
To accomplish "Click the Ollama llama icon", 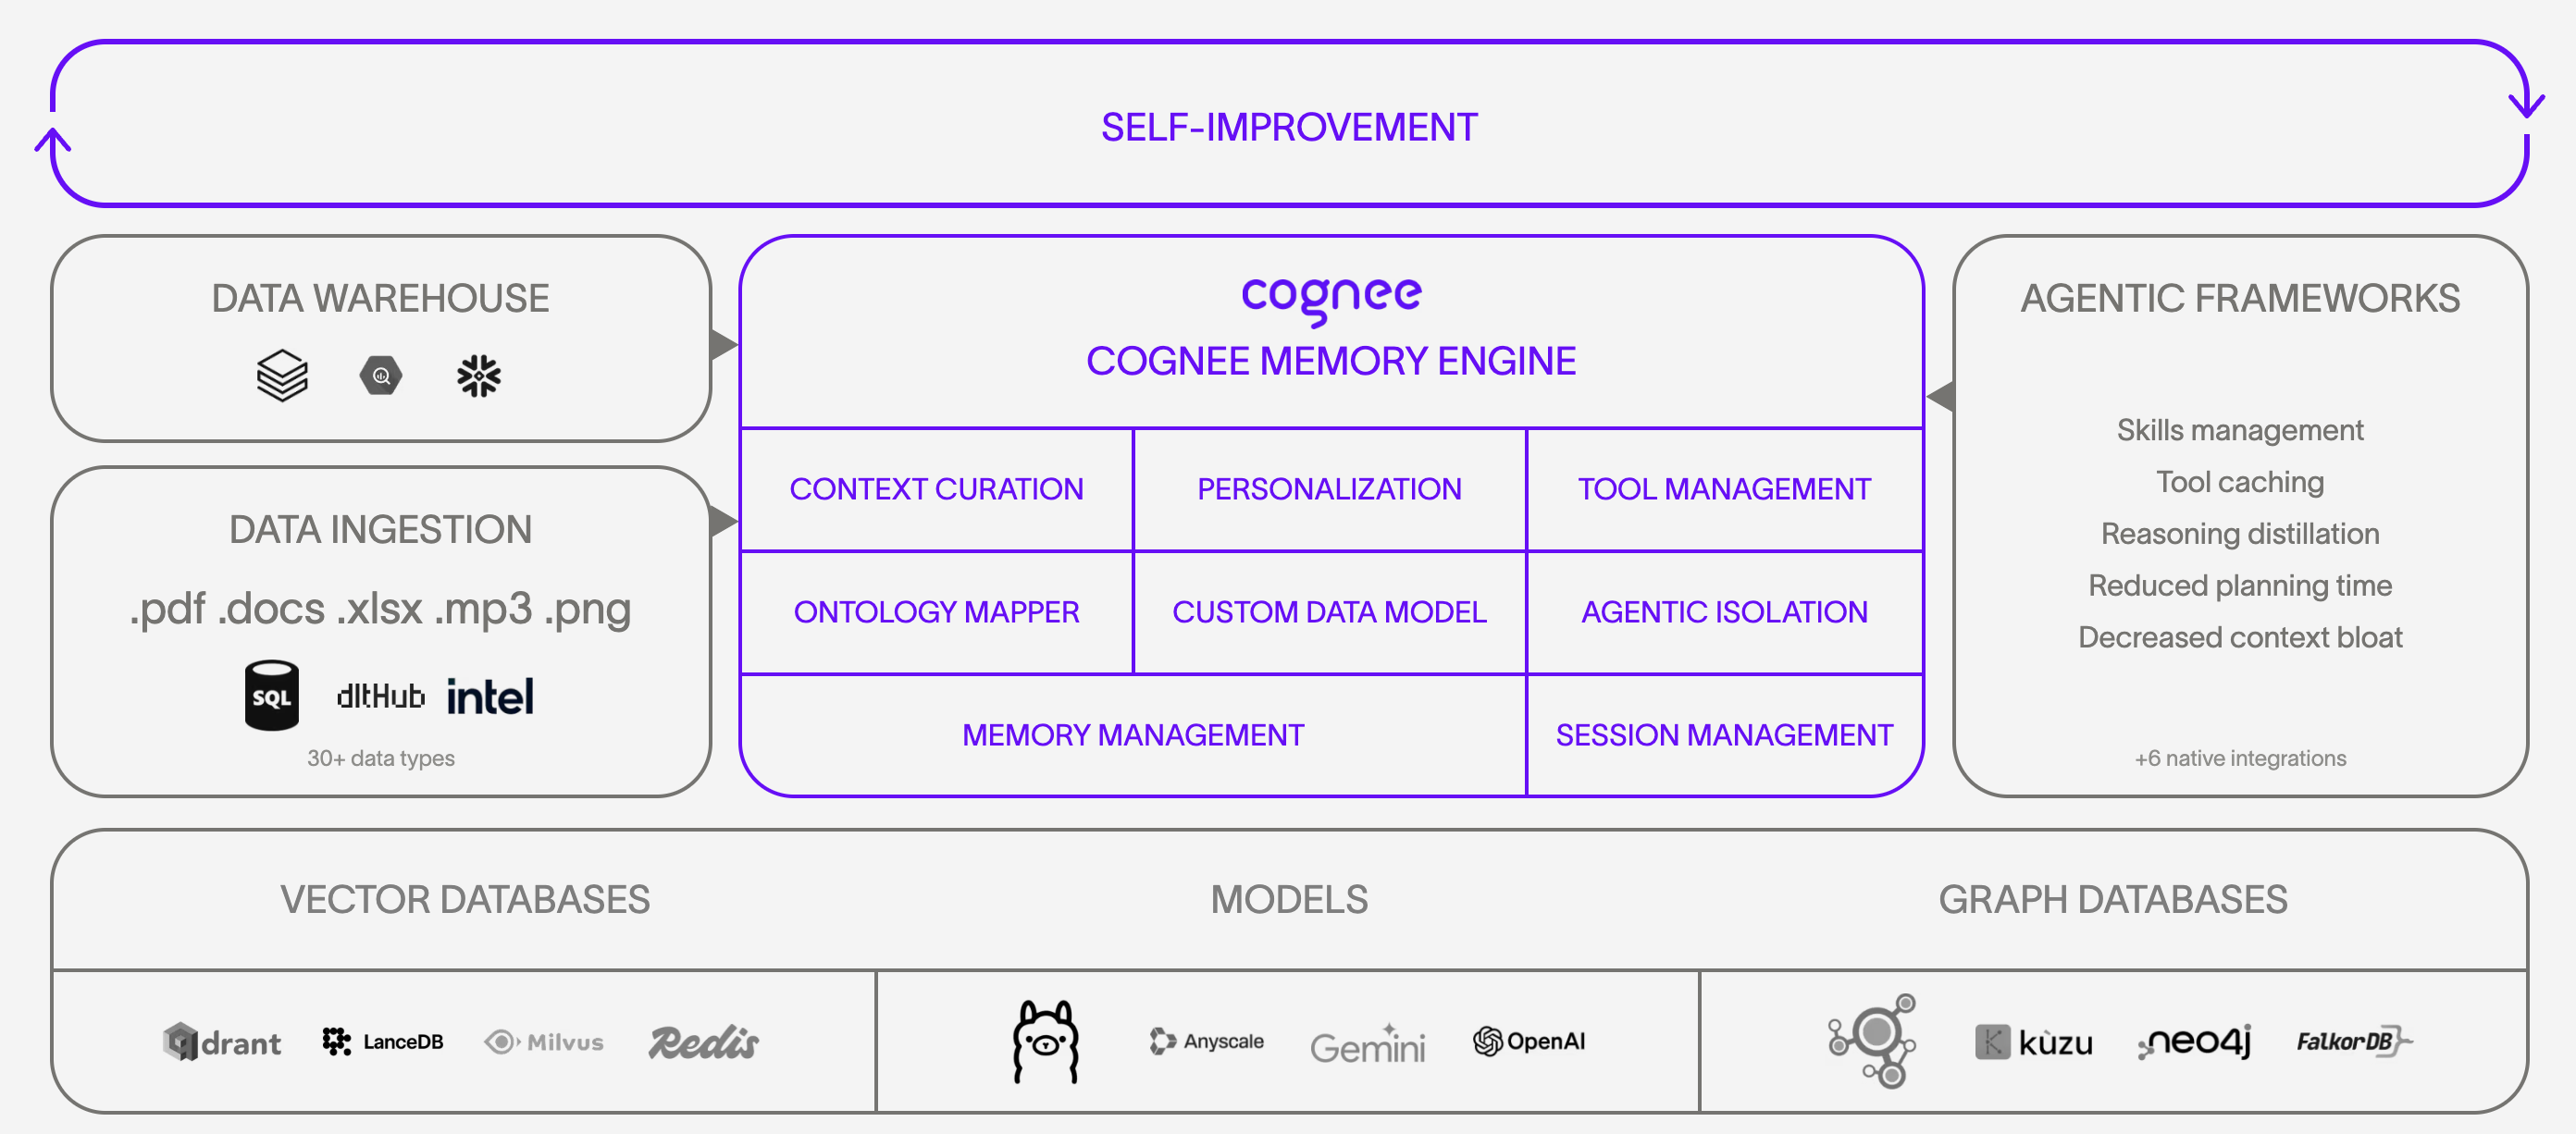I will tap(1045, 1041).
